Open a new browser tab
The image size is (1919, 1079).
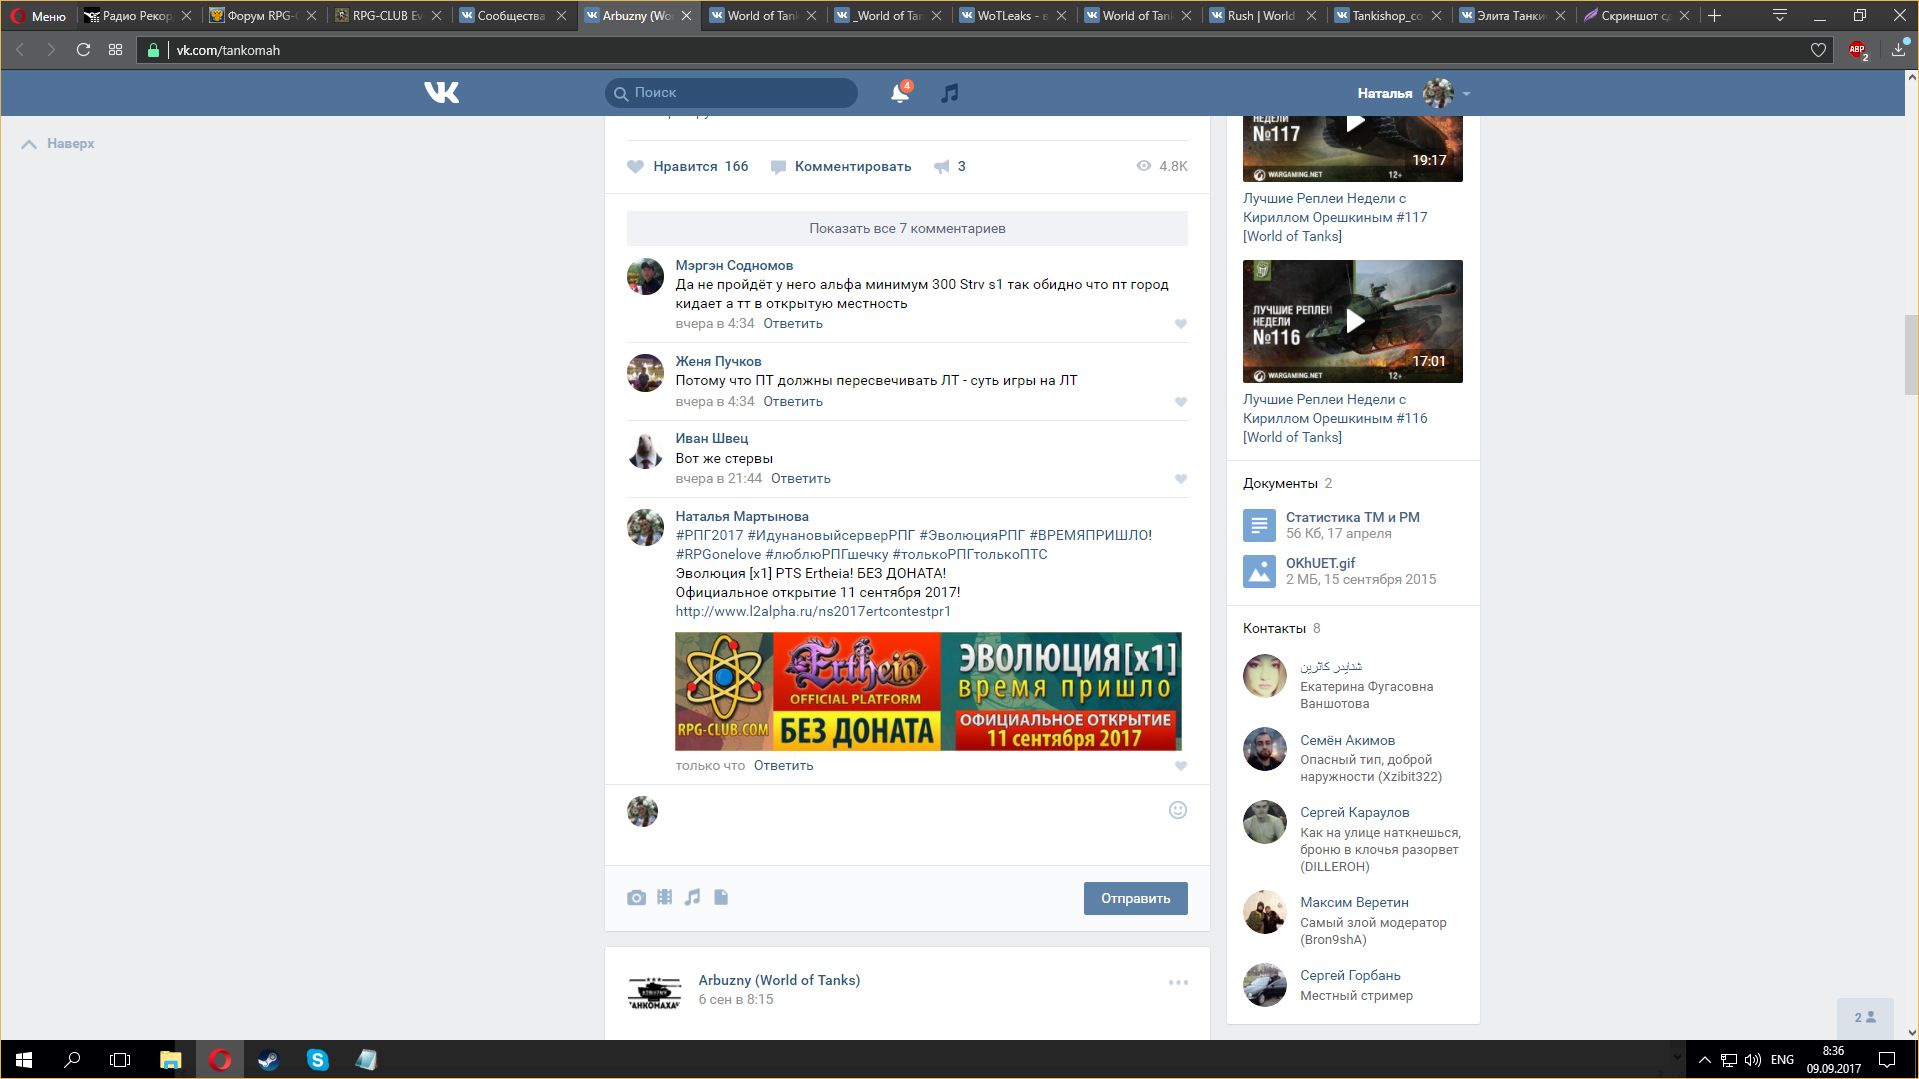(1714, 15)
